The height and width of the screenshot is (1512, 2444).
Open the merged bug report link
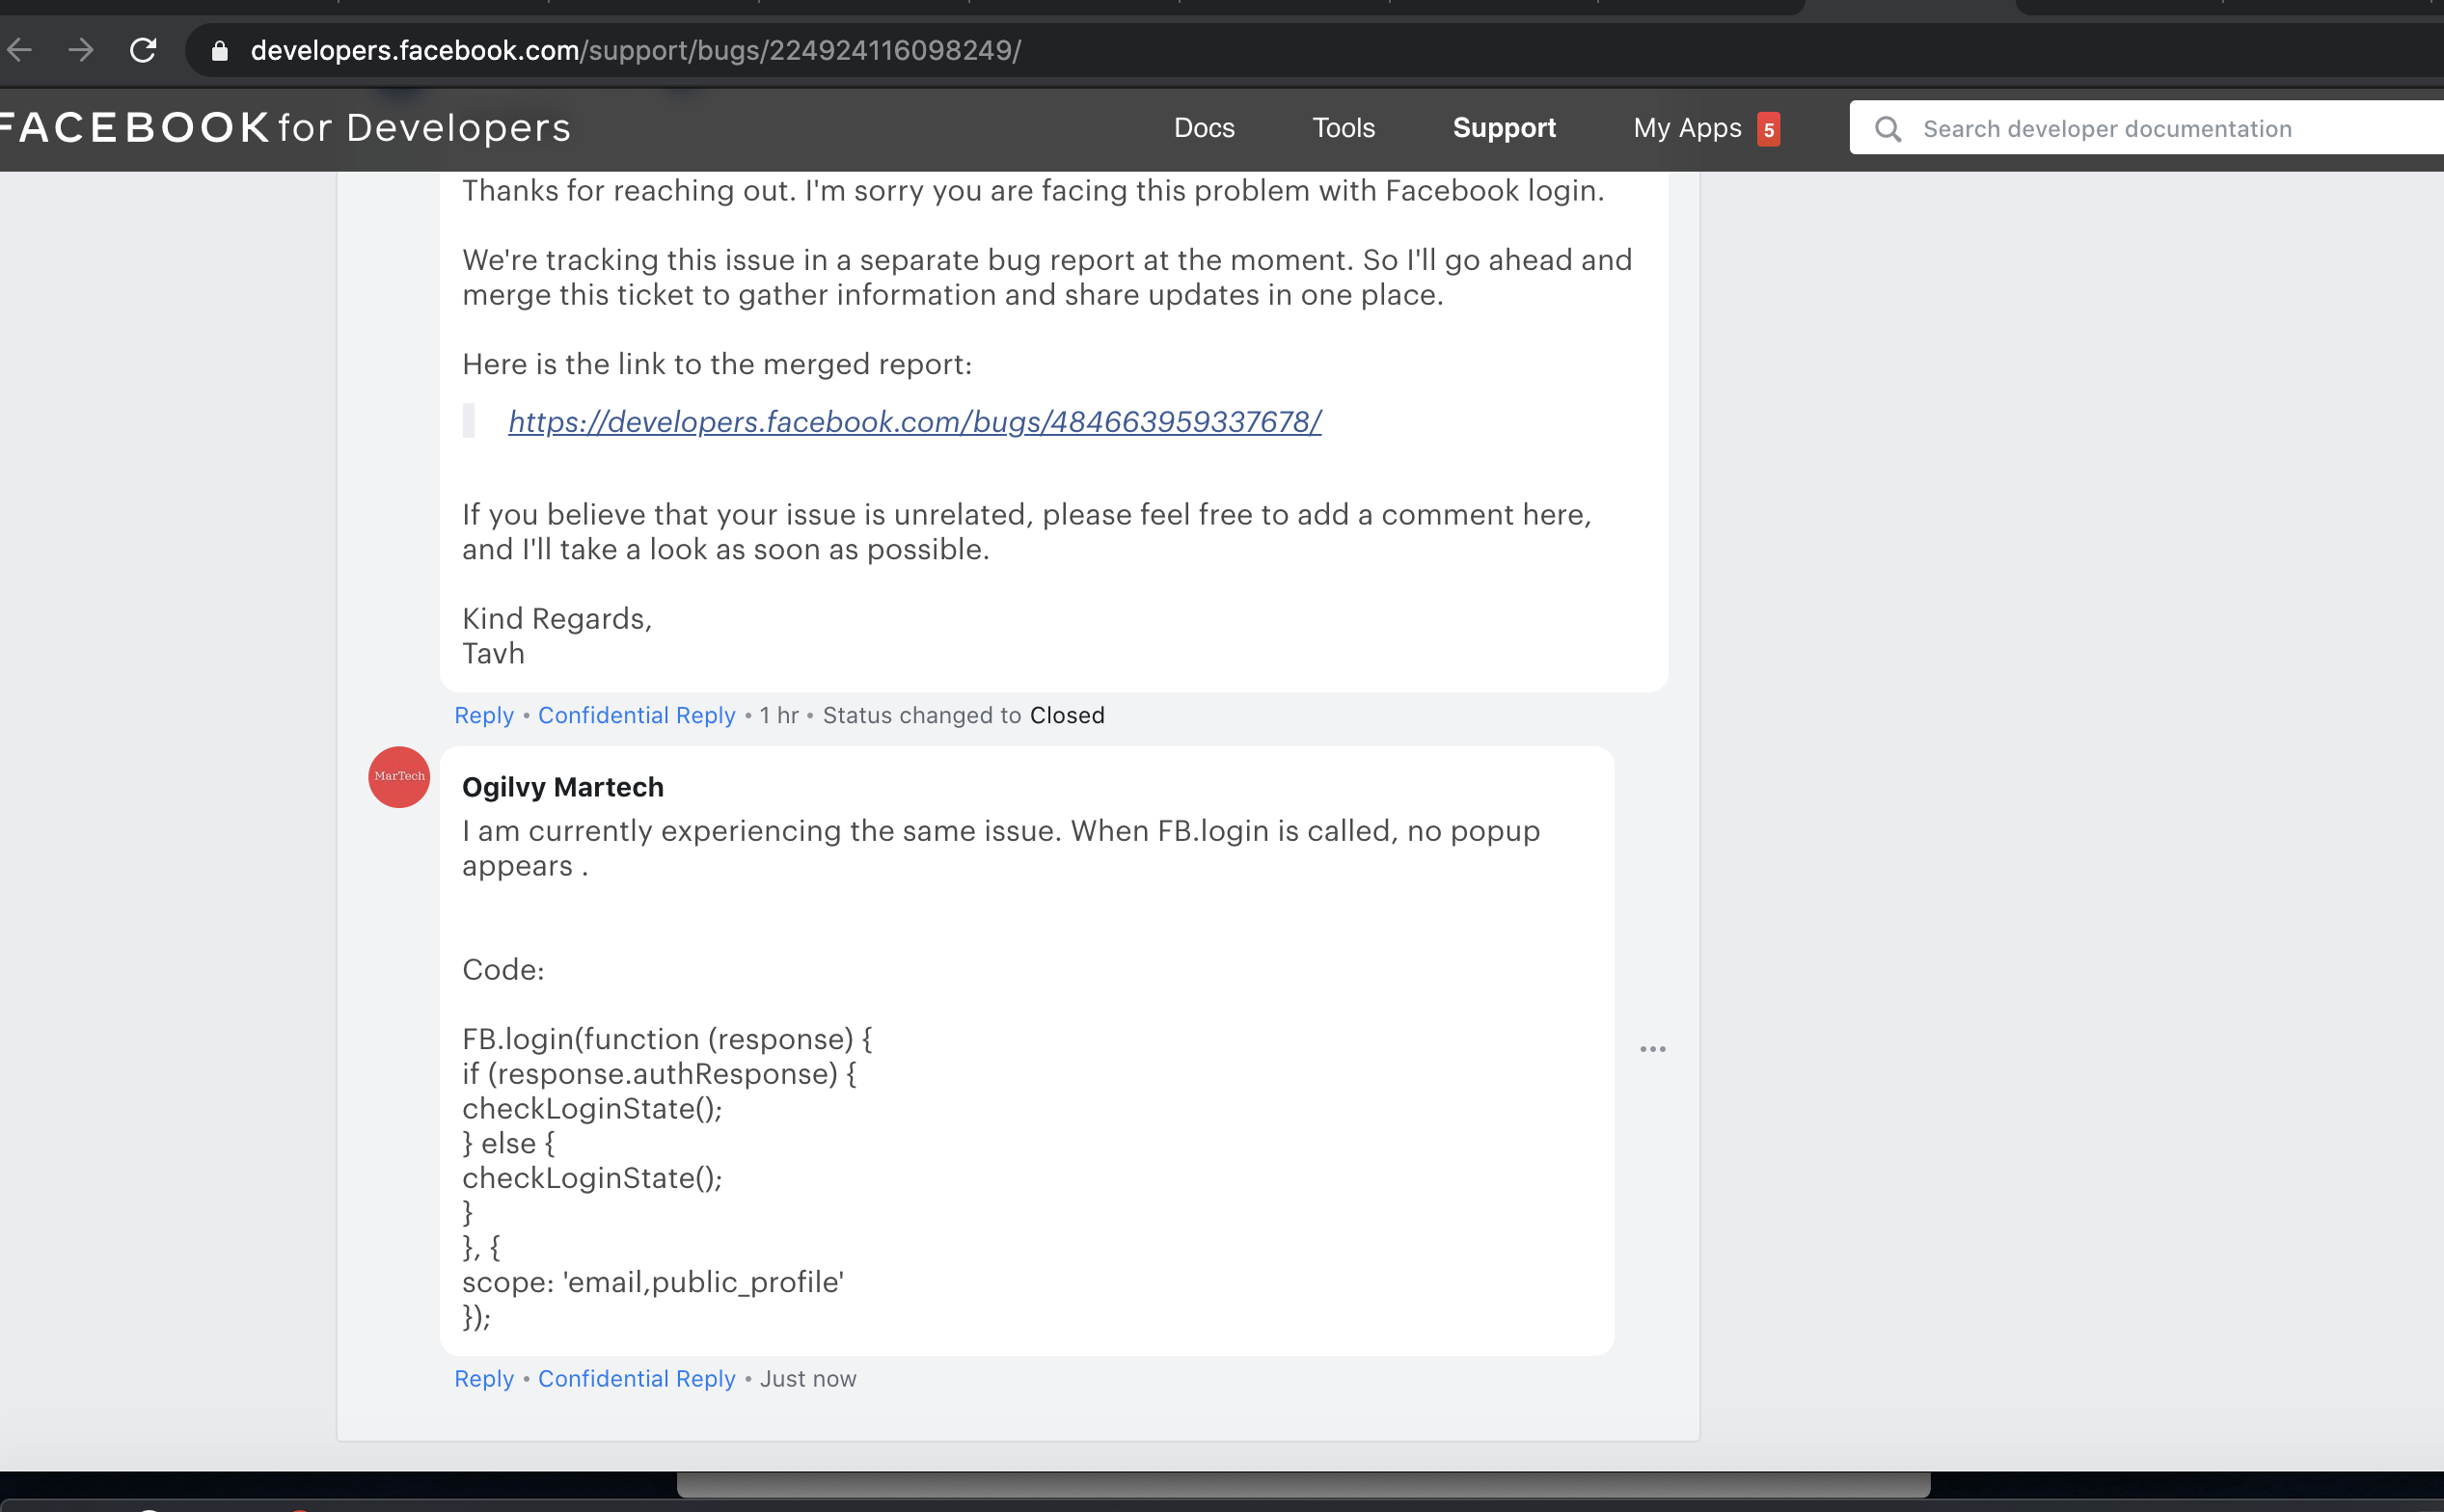tap(914, 422)
